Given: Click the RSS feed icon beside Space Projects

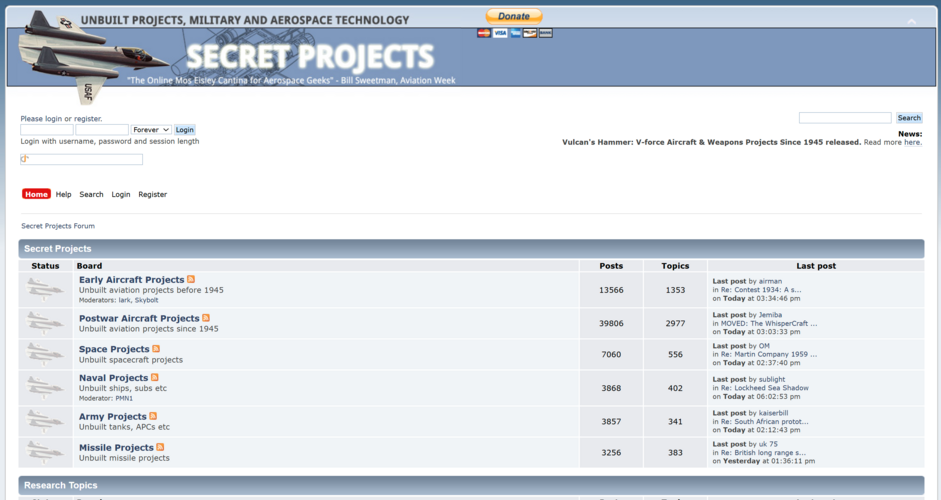Looking at the screenshot, I should (156, 349).
